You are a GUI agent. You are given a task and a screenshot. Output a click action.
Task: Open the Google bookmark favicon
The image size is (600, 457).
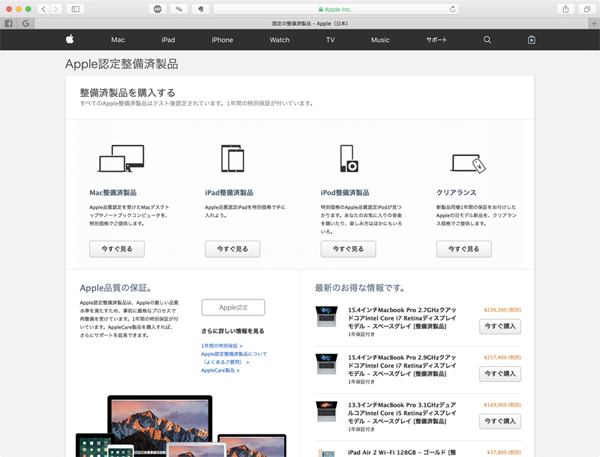pos(26,23)
